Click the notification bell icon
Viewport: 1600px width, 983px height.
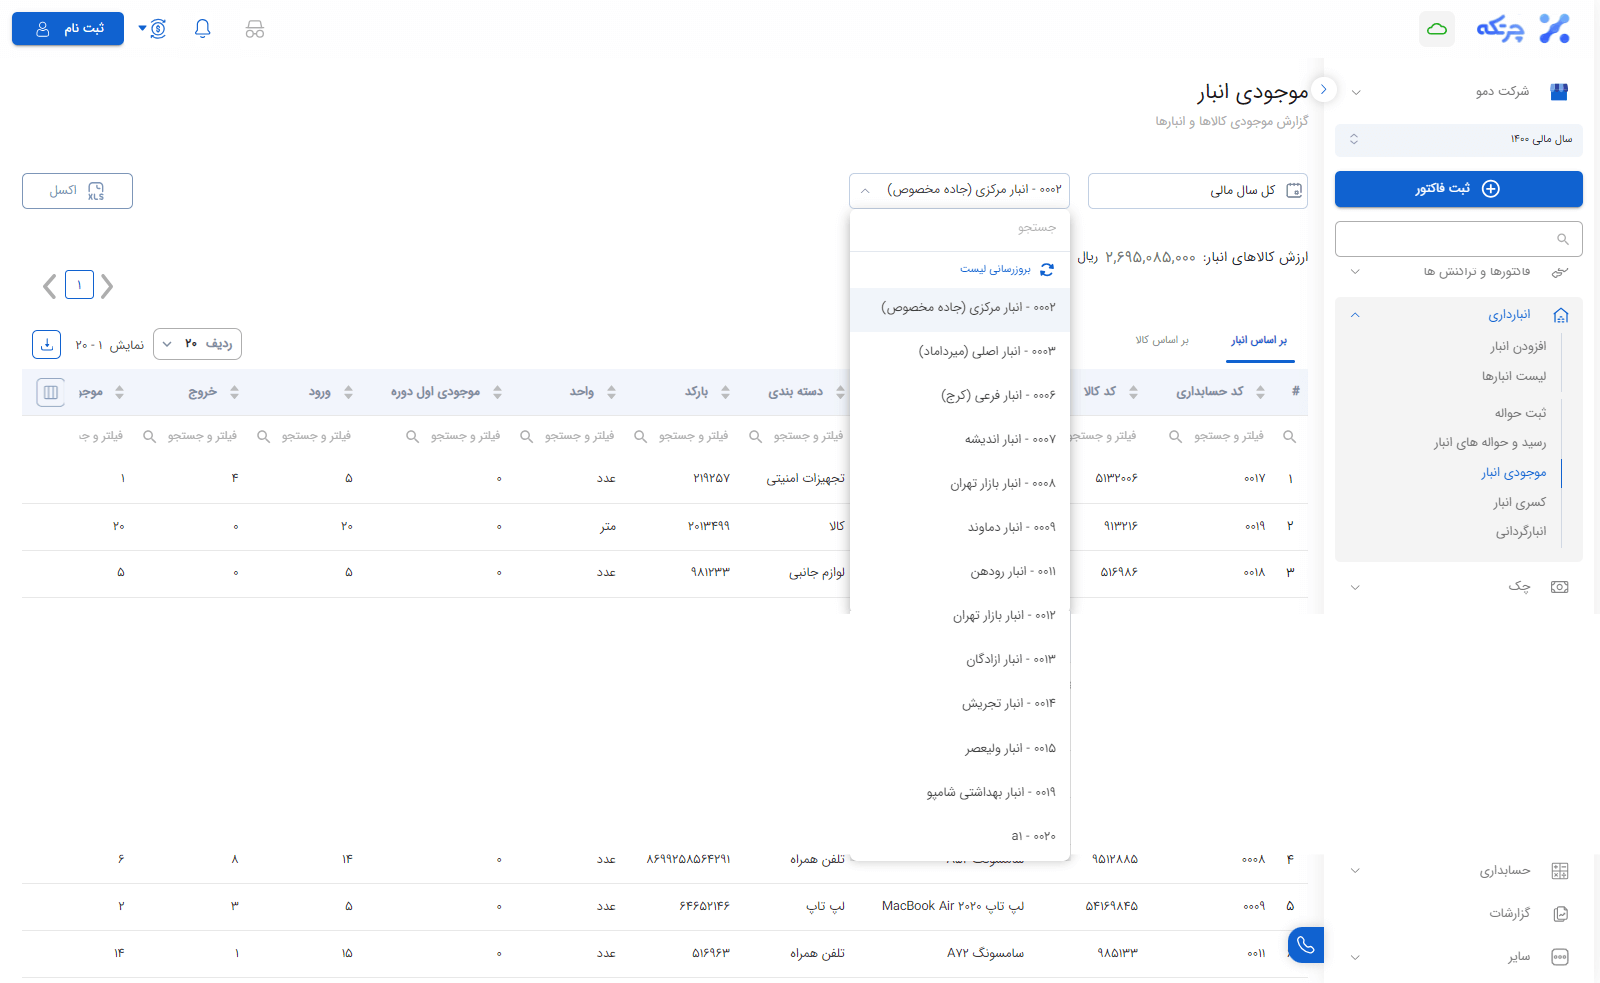[x=203, y=29]
